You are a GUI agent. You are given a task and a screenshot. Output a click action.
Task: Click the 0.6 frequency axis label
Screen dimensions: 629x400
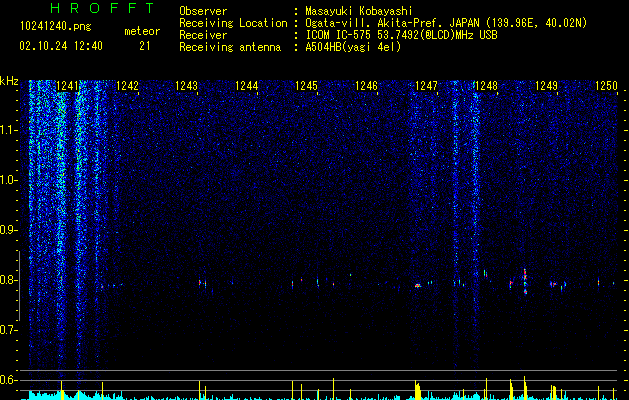[9, 380]
